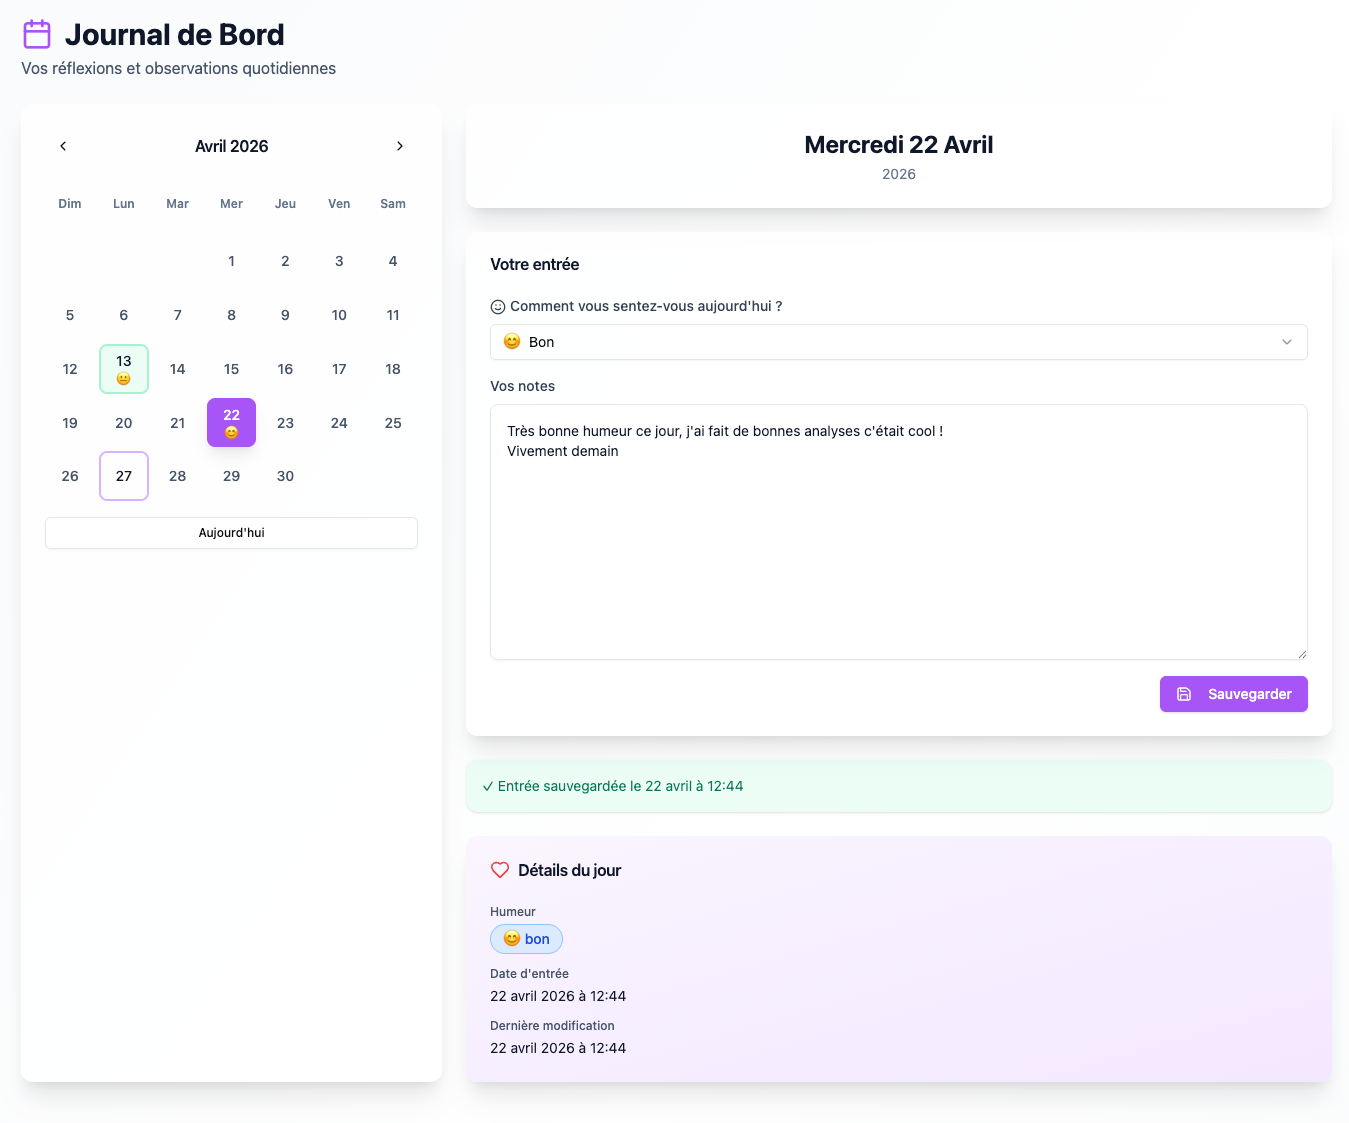Click the Lun weekday column header

[x=124, y=204]
